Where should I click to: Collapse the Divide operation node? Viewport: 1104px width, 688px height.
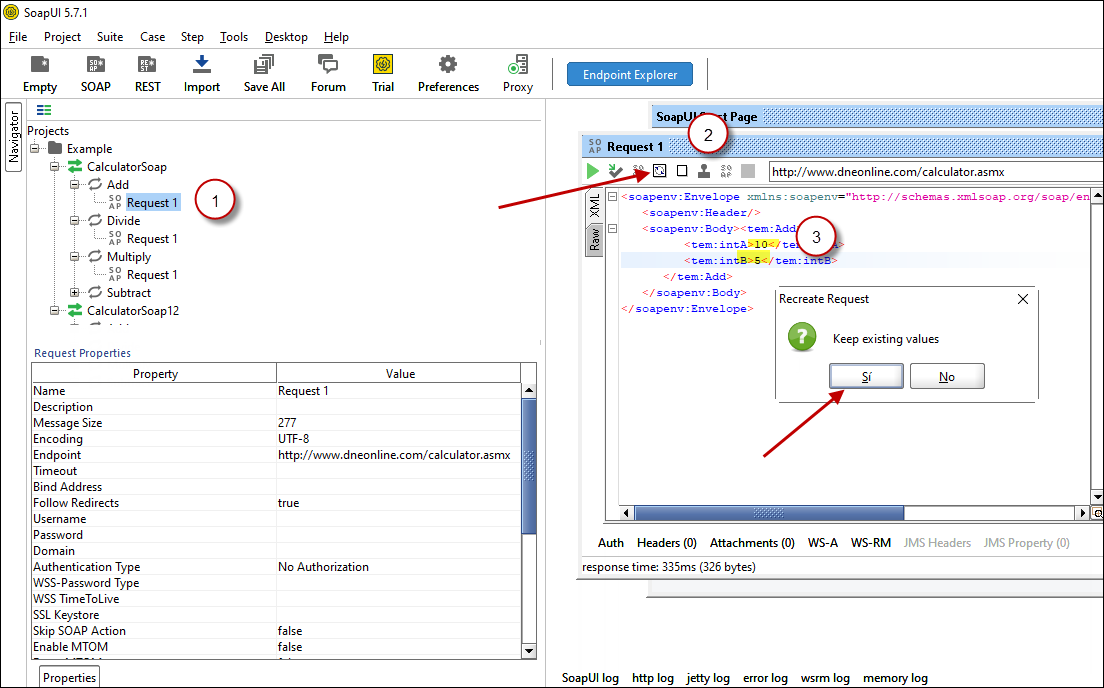tap(75, 220)
